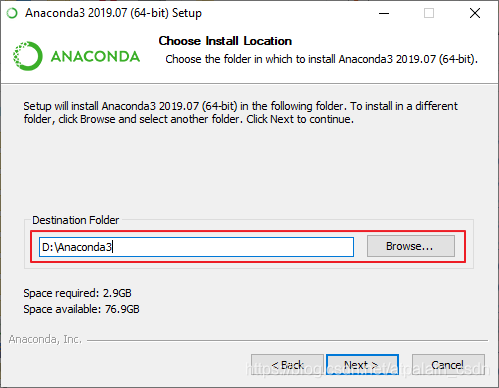This screenshot has height=388, width=499.
Task: Continue installation with Next >
Action: click(362, 365)
